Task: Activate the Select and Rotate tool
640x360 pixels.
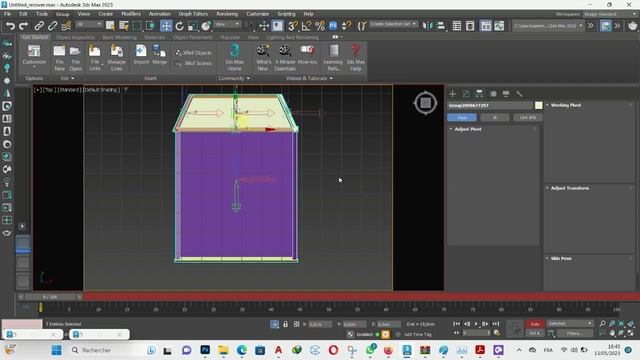Action: (x=180, y=26)
